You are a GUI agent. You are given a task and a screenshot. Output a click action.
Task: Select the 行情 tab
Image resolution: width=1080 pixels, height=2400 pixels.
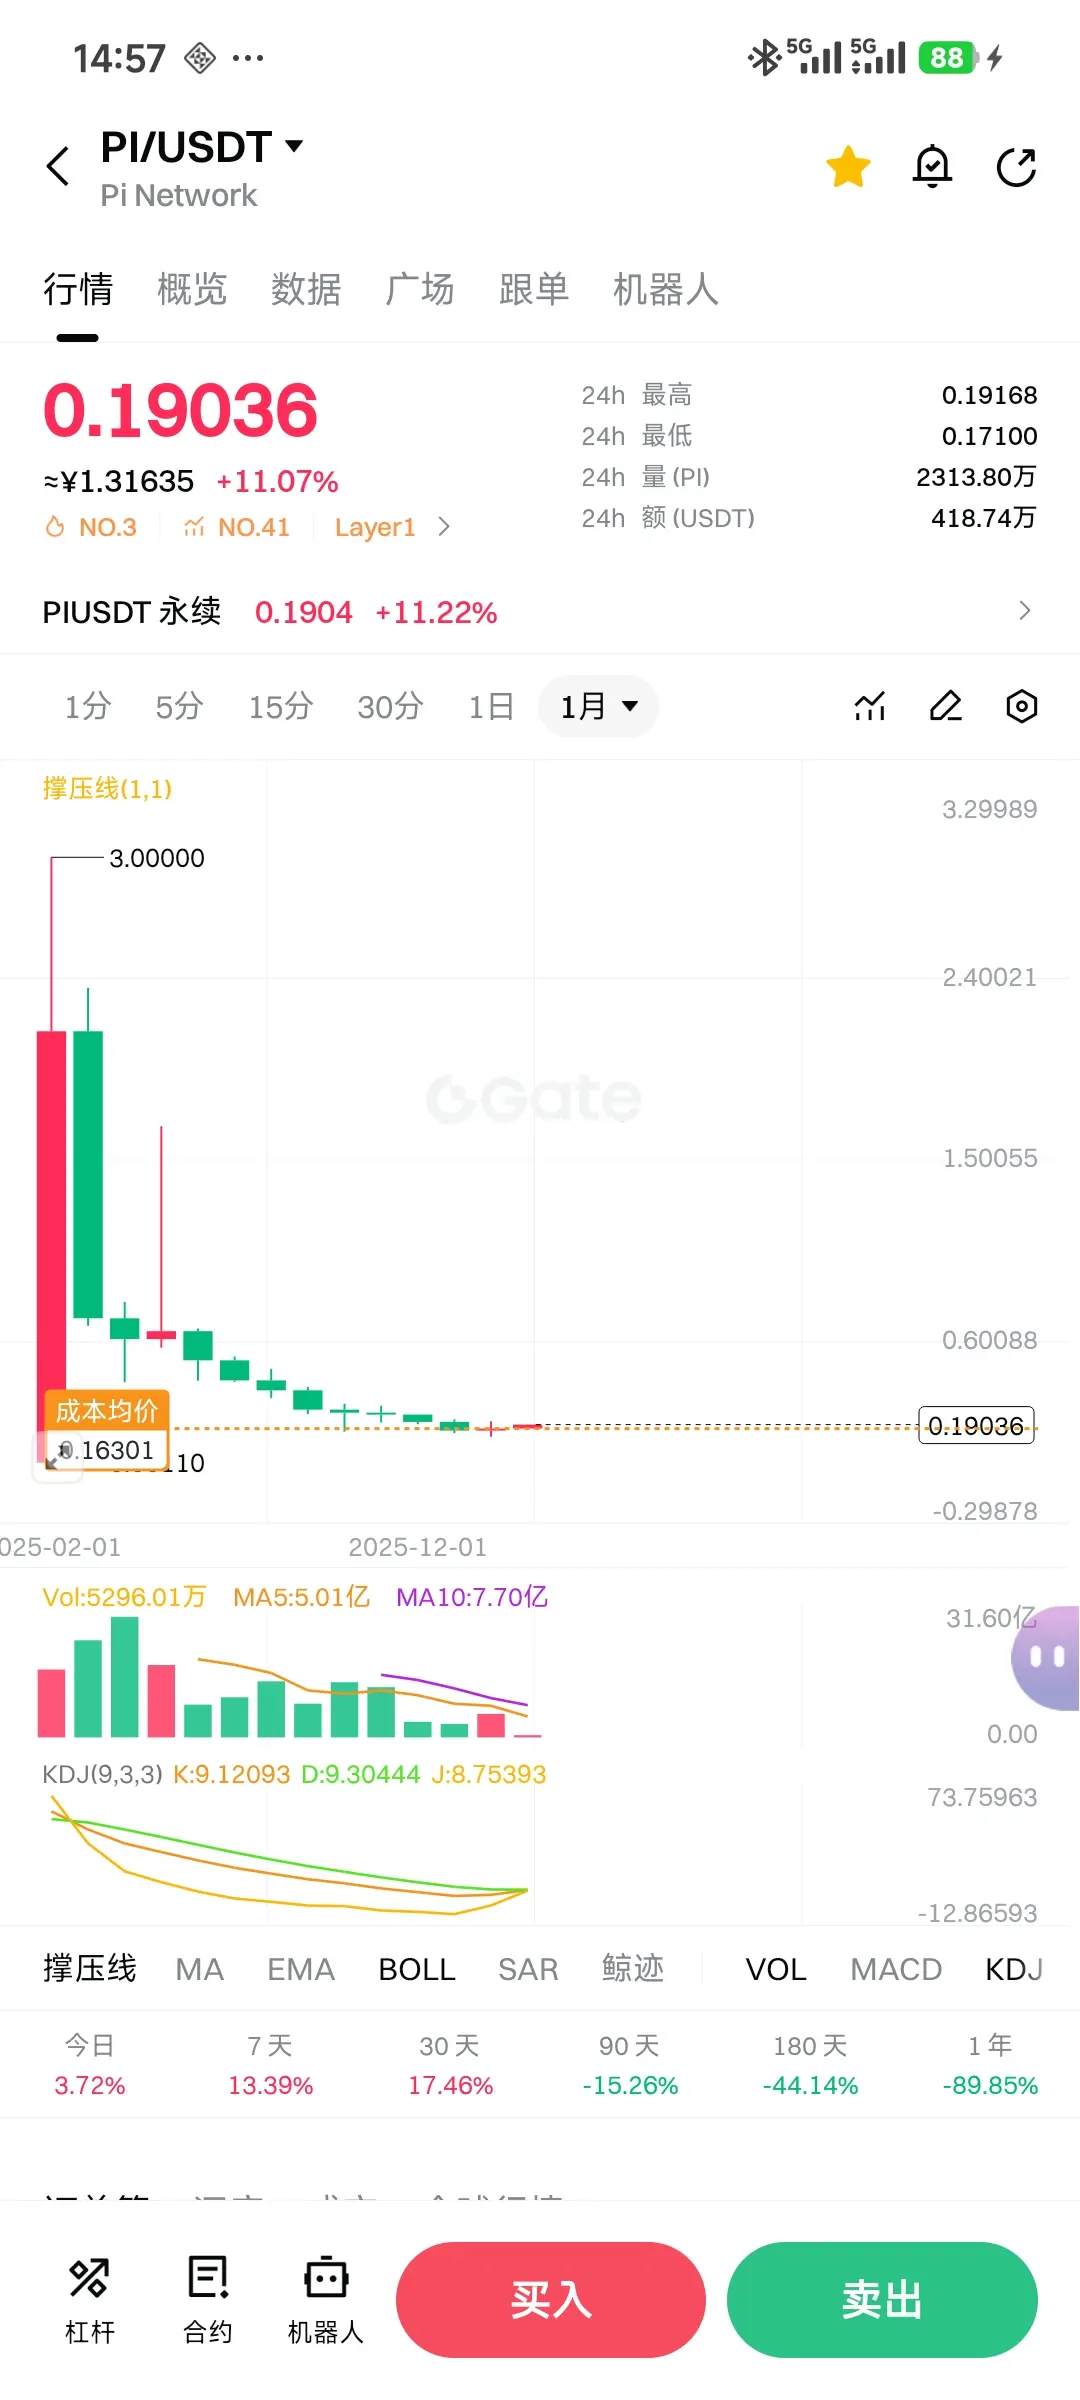click(78, 289)
